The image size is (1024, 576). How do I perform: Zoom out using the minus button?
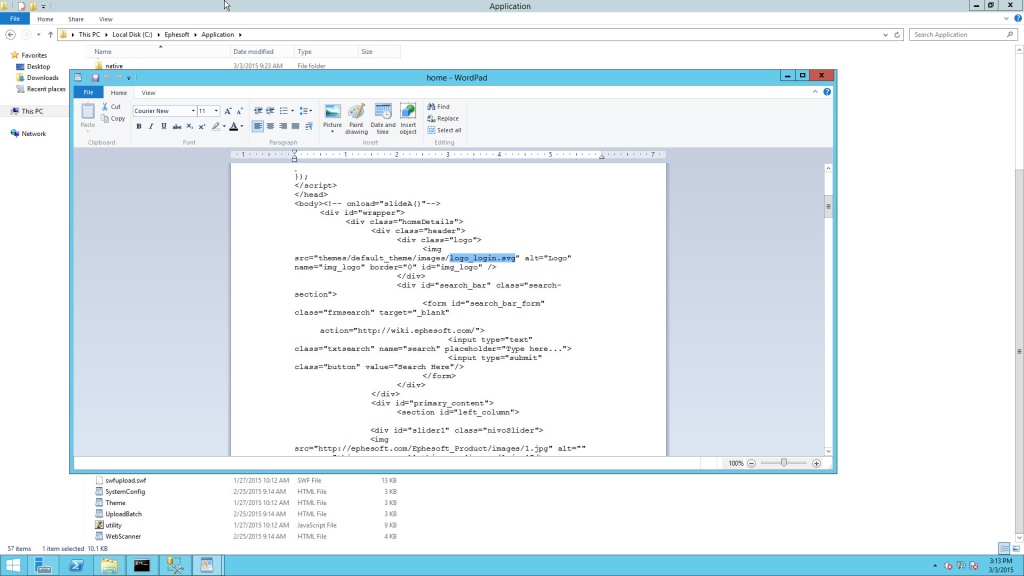pos(752,464)
